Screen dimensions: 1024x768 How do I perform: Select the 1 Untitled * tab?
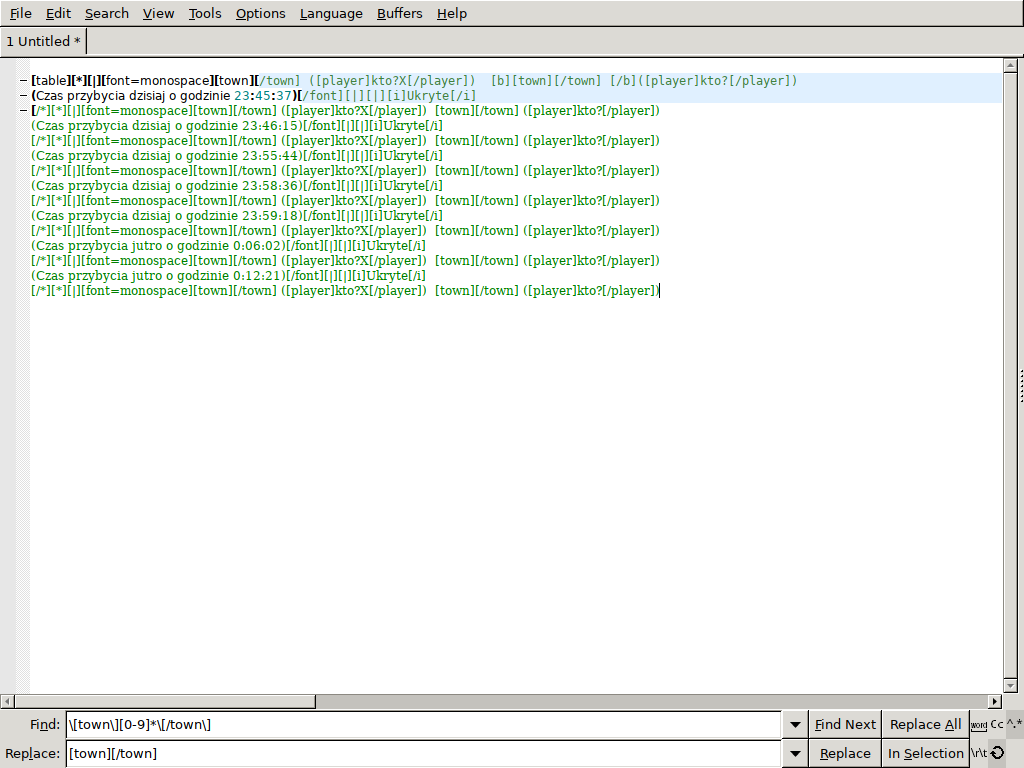pyautogui.click(x=44, y=41)
